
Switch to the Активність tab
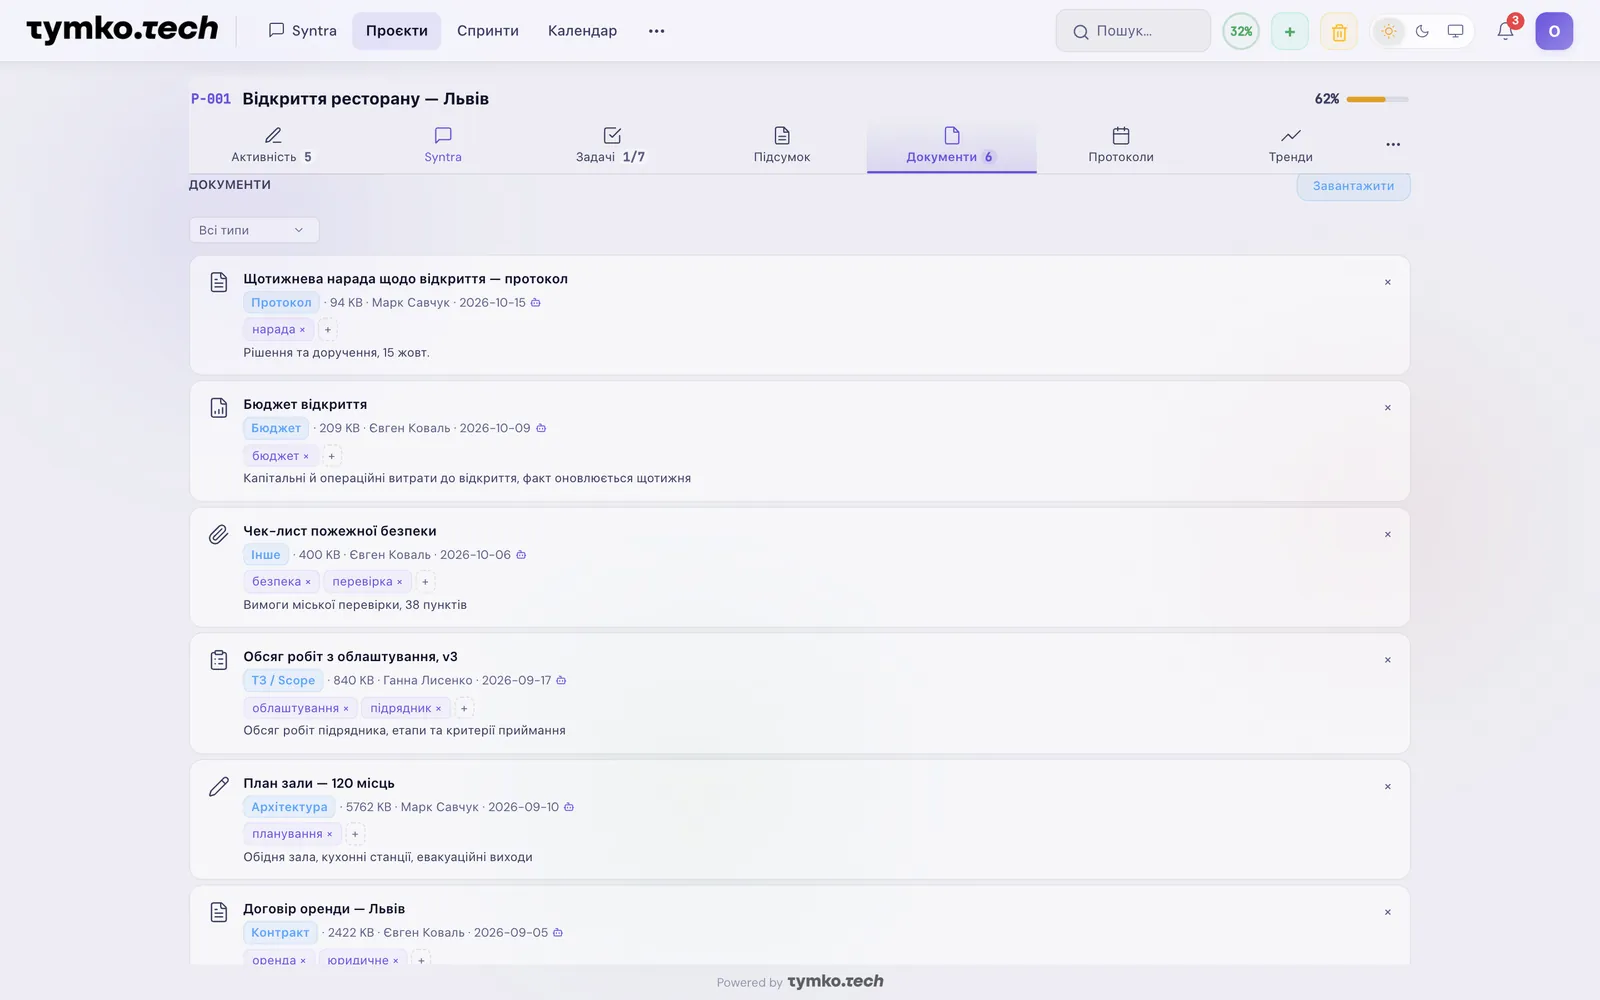click(x=272, y=146)
